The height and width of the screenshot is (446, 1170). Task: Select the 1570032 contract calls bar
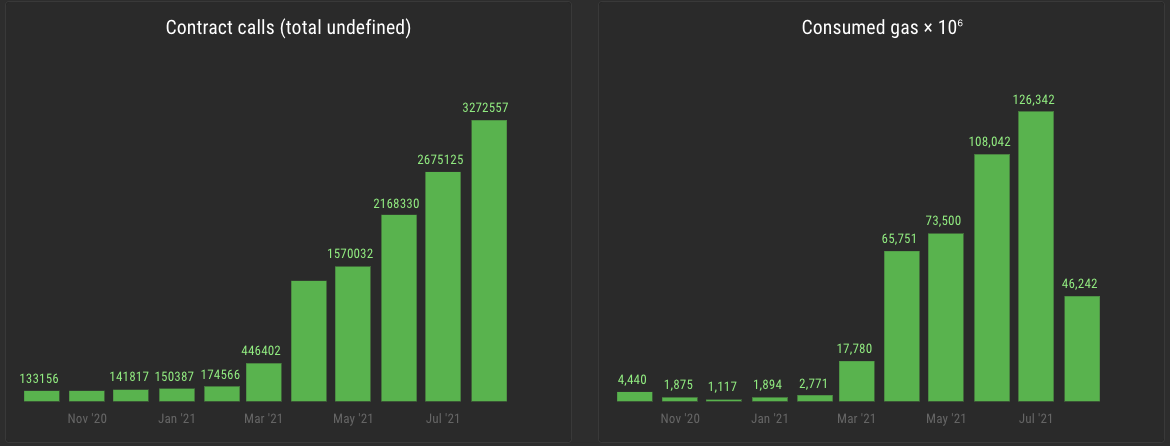tap(353, 334)
